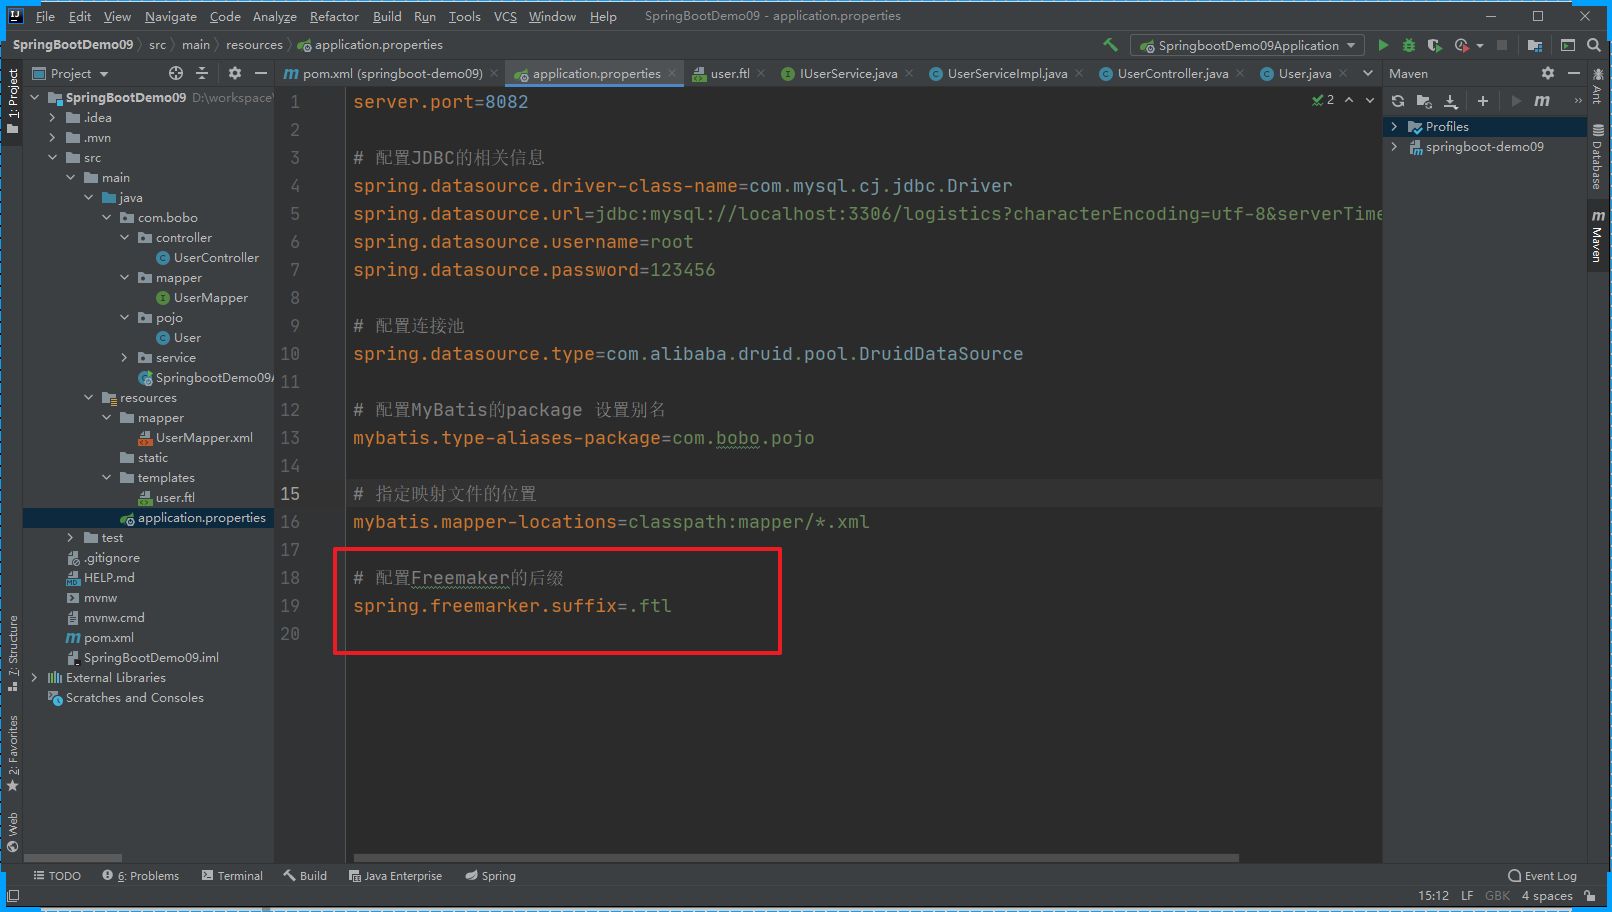Click the Profiler run icon in the toolbar
1612x912 pixels.
(1462, 45)
